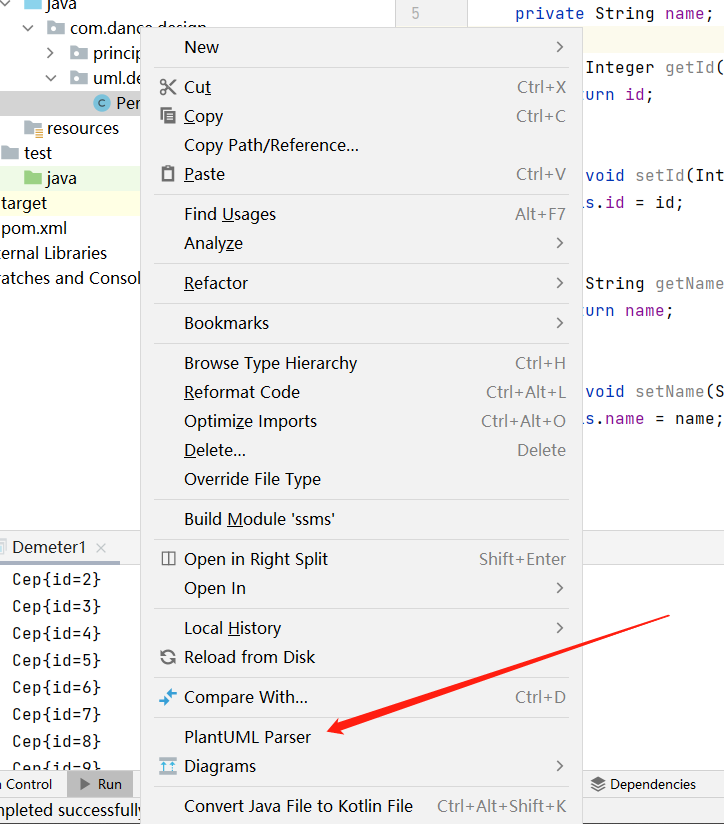Click the Java class icon in tree

(101, 103)
